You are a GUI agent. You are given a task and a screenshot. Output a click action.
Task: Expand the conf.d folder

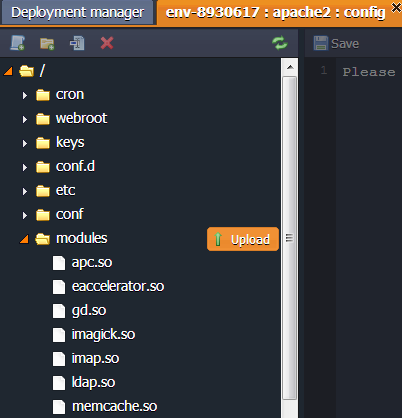point(25,167)
